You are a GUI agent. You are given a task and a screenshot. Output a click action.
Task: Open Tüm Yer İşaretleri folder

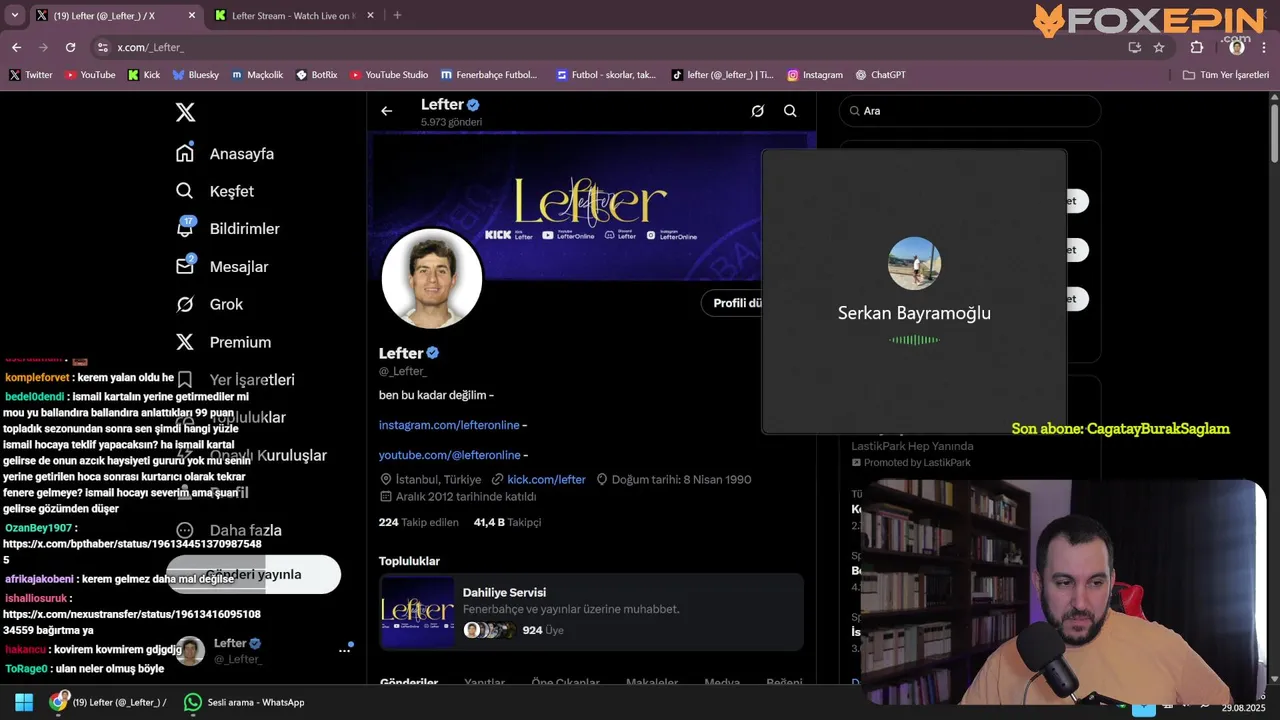(x=1226, y=75)
